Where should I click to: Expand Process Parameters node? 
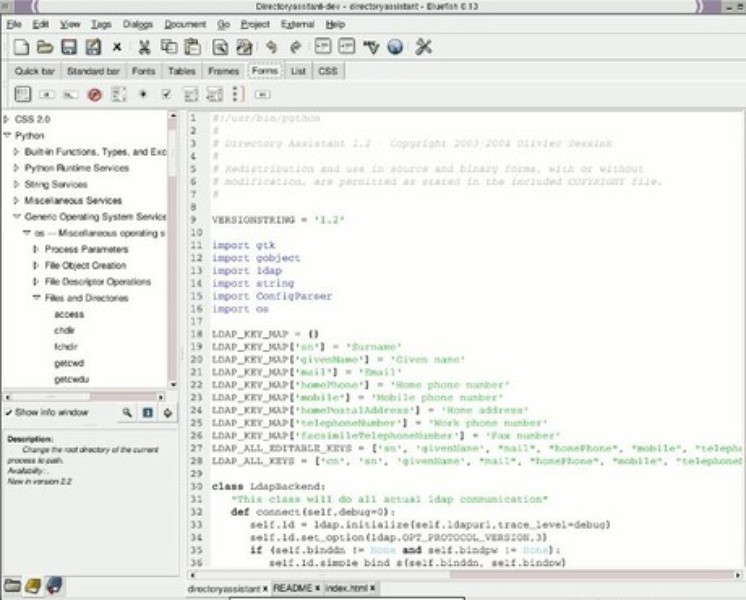pos(36,249)
